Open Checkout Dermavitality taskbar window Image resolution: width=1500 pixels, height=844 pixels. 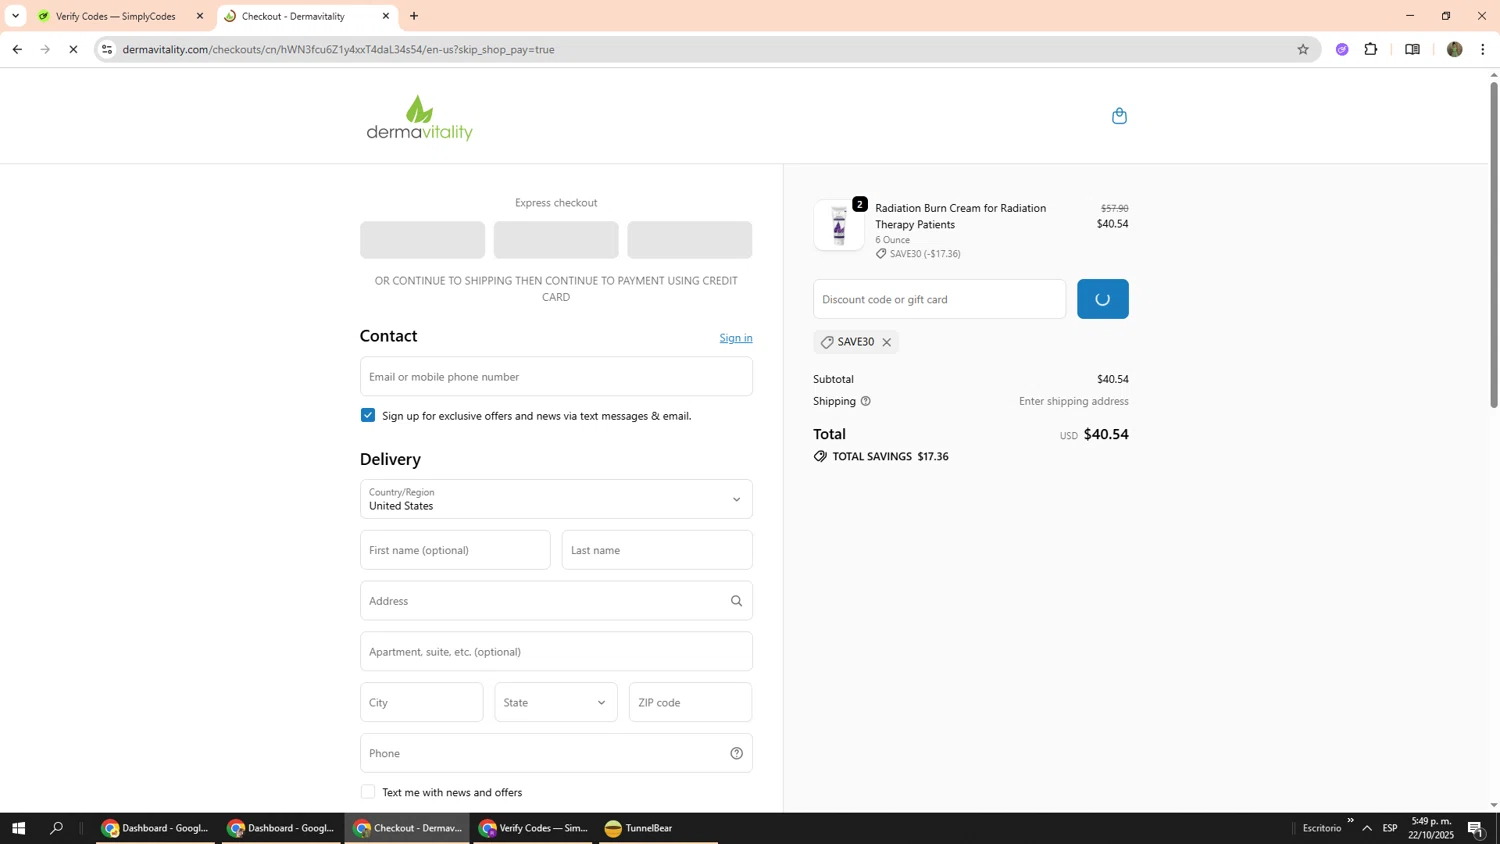coord(407,828)
